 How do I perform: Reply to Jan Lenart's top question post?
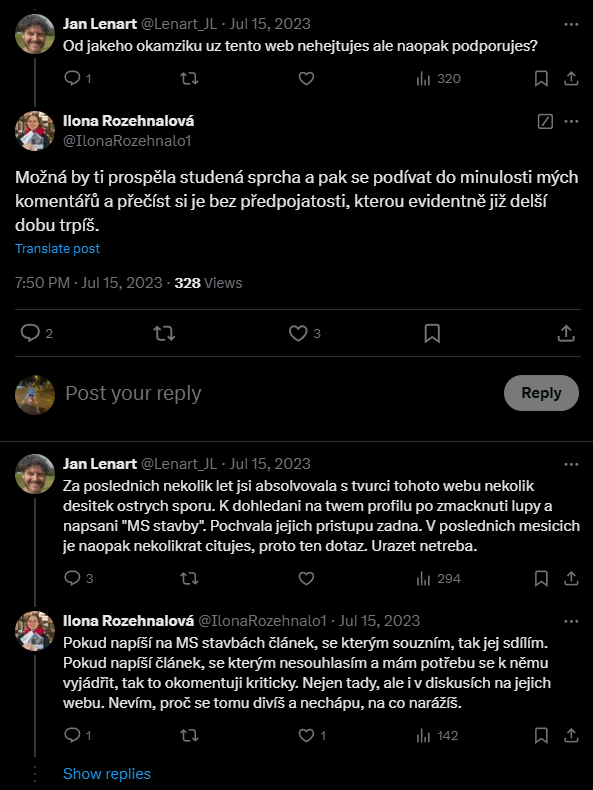(x=78, y=79)
